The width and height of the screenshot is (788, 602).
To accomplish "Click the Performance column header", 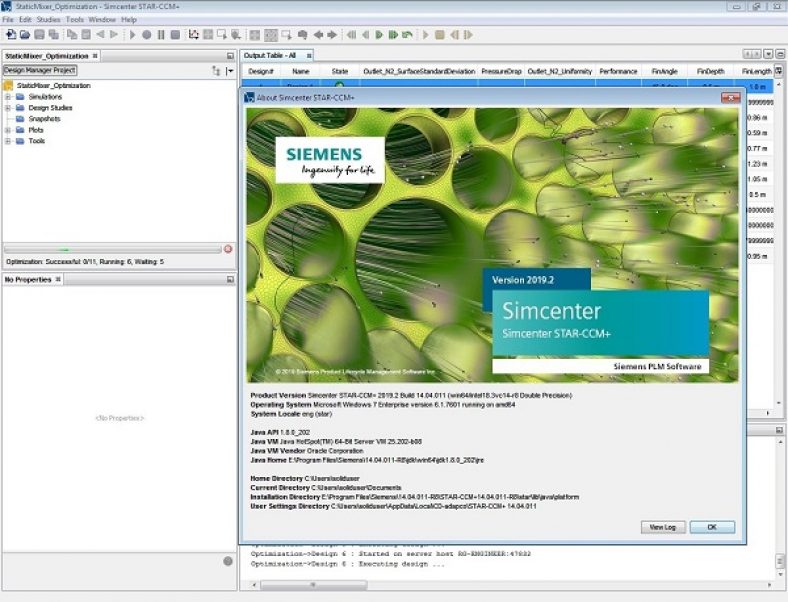I will point(618,71).
